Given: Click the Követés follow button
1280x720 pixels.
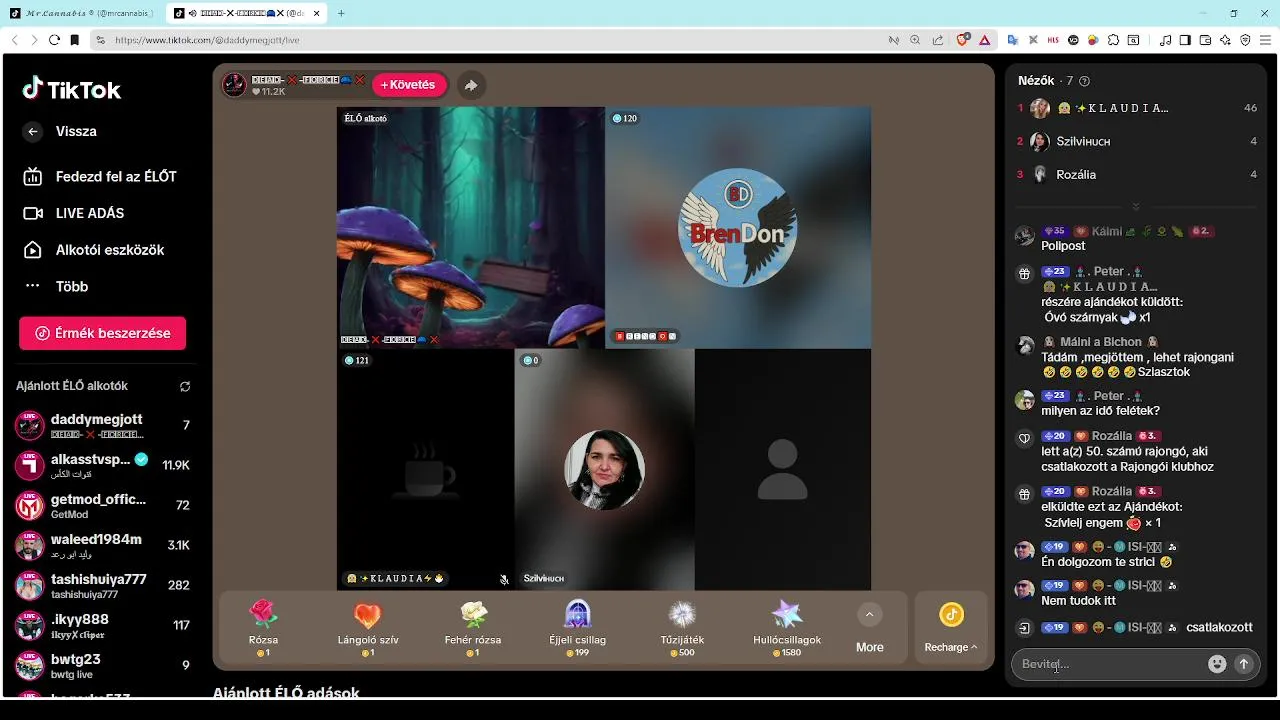Looking at the screenshot, I should point(409,85).
